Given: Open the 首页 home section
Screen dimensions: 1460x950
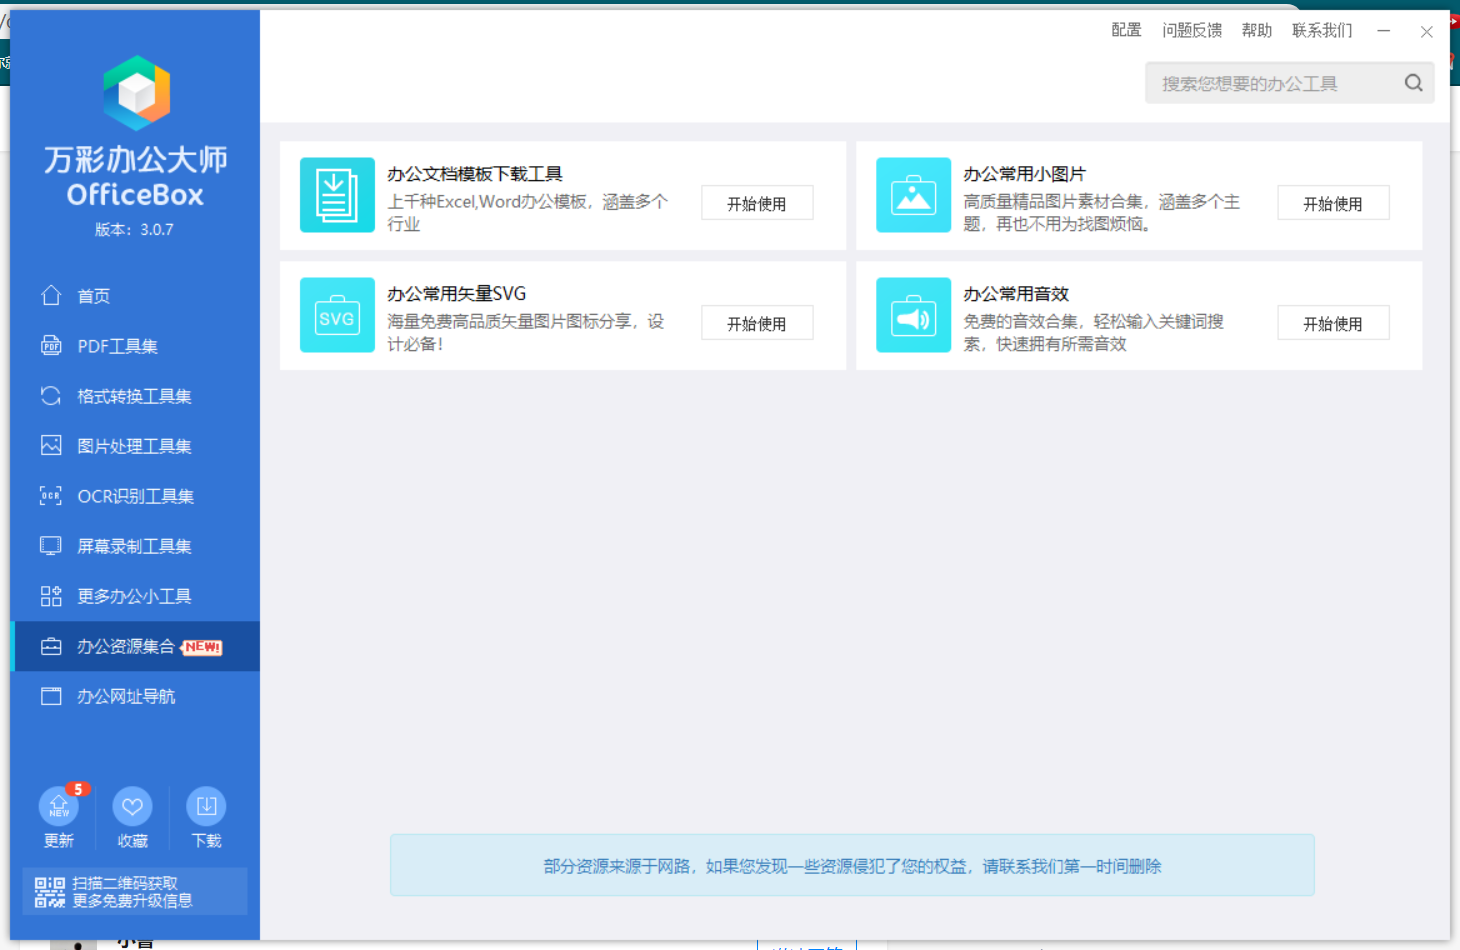Looking at the screenshot, I should tap(135, 296).
